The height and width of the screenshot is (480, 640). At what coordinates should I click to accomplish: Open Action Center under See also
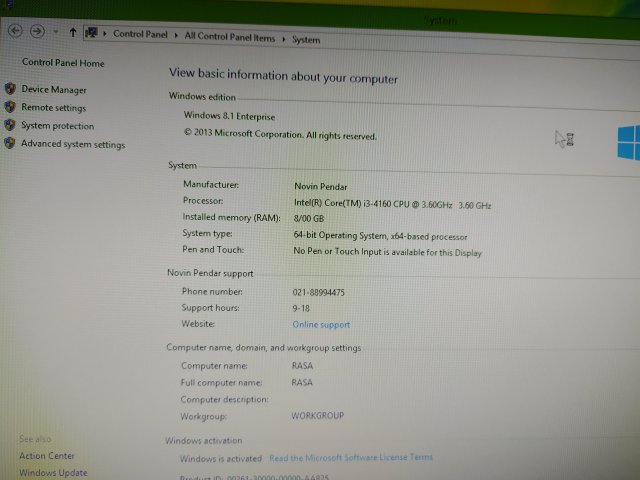click(x=47, y=456)
